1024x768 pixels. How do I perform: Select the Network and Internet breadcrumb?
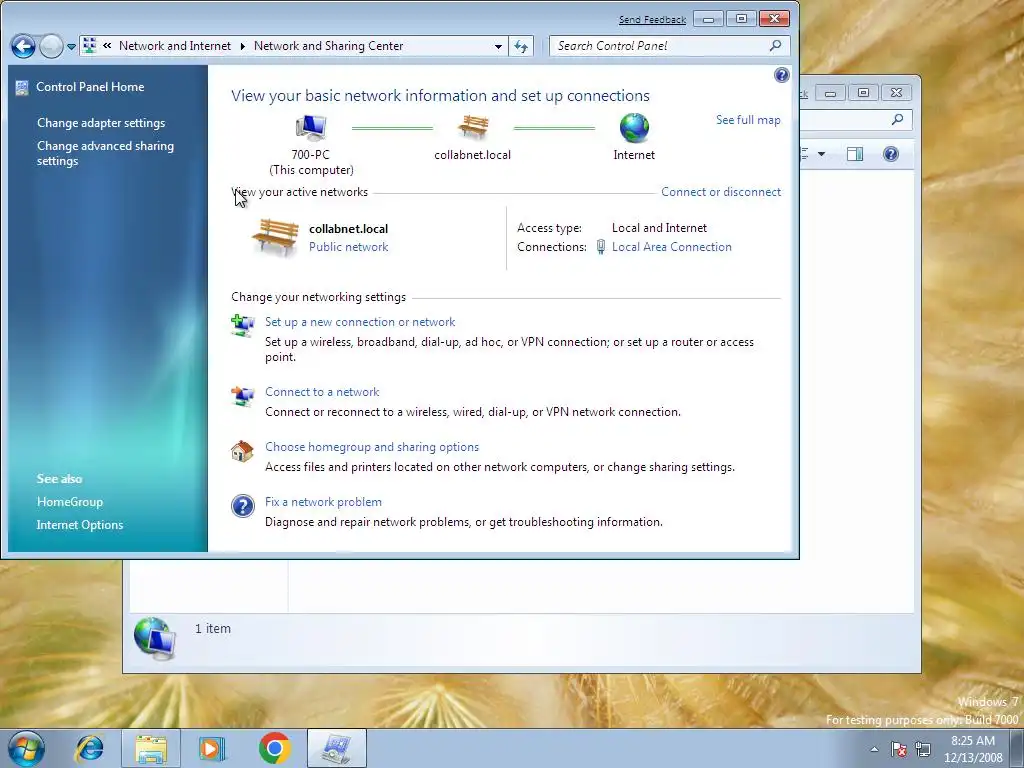(175, 46)
